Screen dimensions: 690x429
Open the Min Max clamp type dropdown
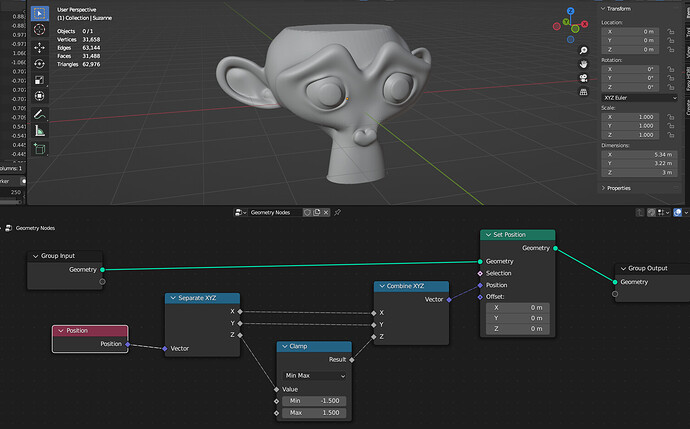coord(315,376)
